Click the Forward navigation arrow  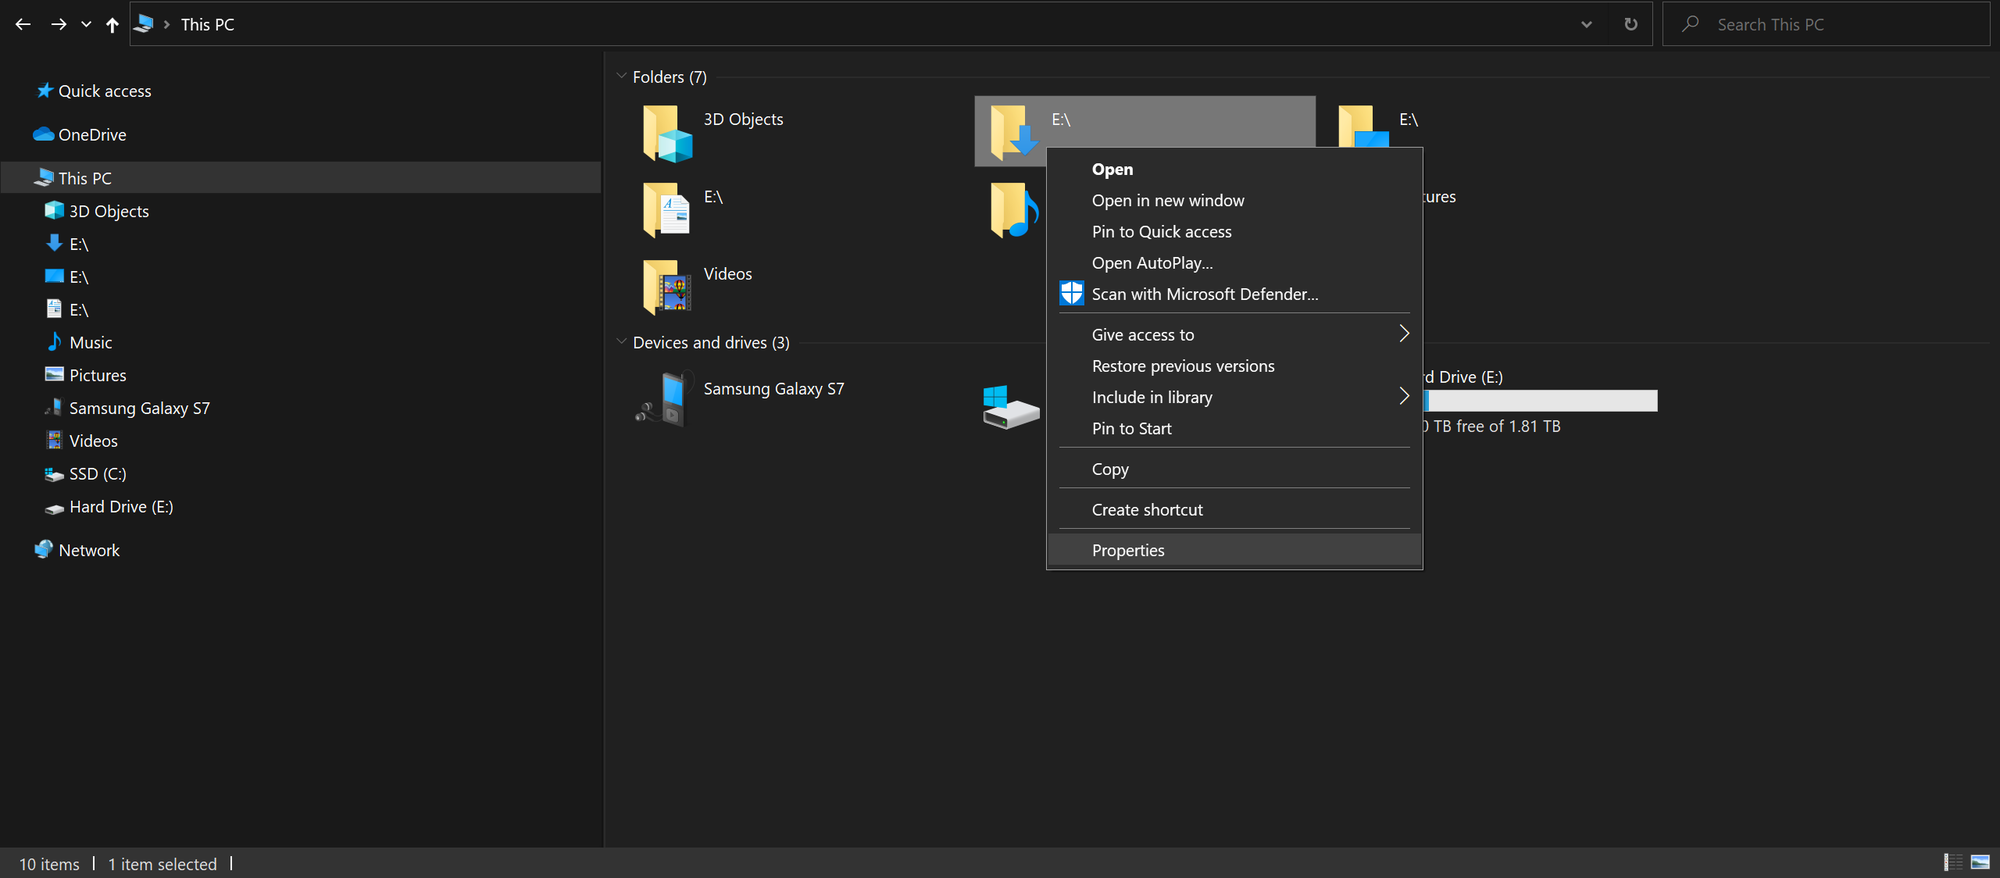click(59, 24)
